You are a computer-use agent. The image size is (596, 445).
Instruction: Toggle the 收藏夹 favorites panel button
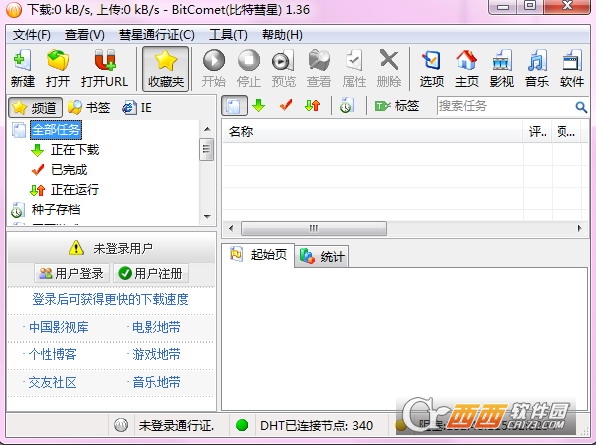166,69
